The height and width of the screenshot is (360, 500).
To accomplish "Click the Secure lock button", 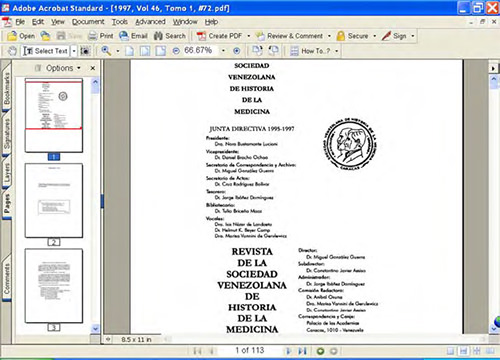I will pos(353,36).
